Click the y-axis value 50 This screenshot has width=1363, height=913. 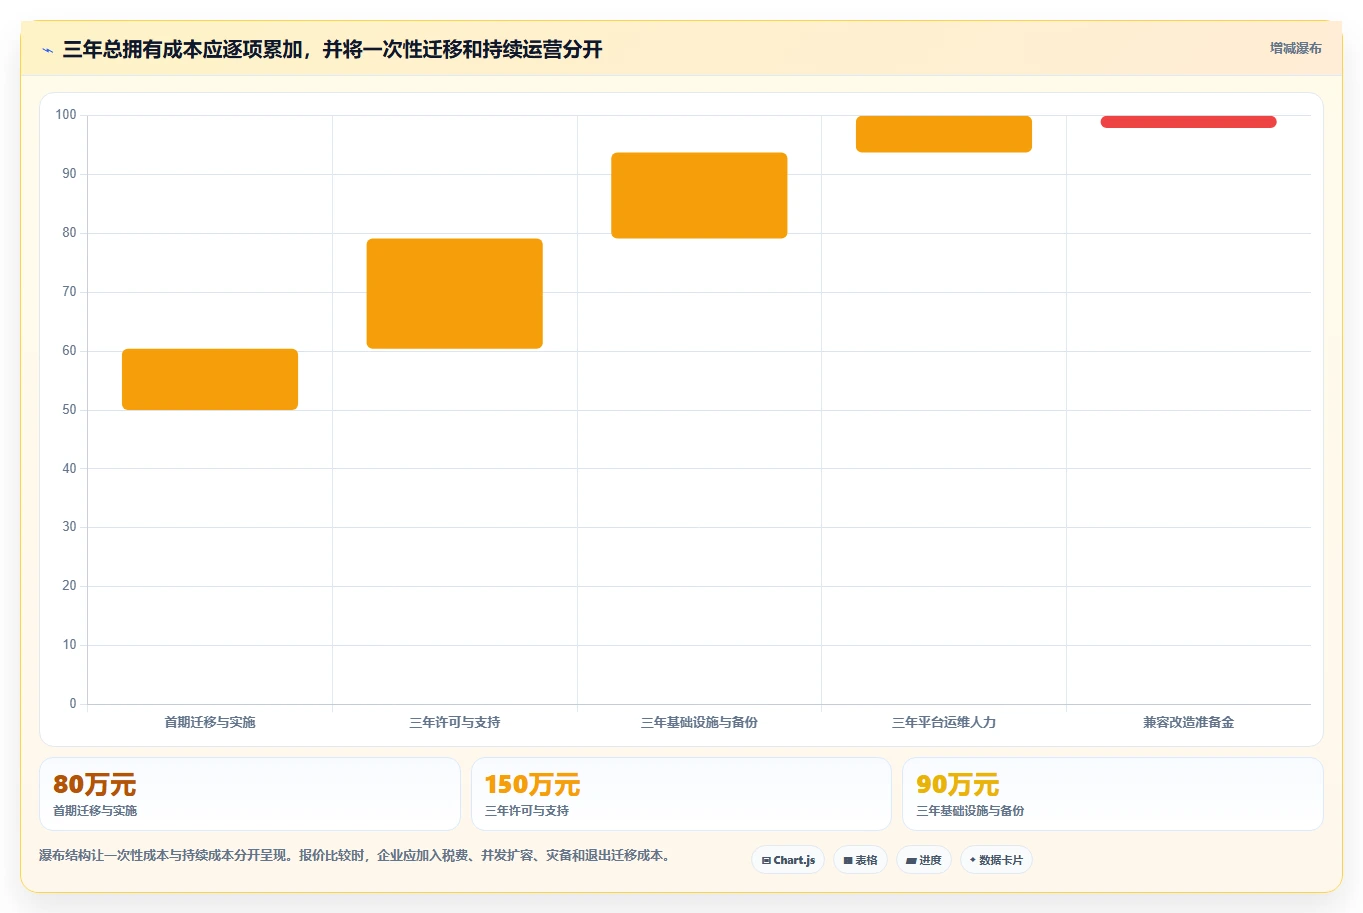click(69, 410)
